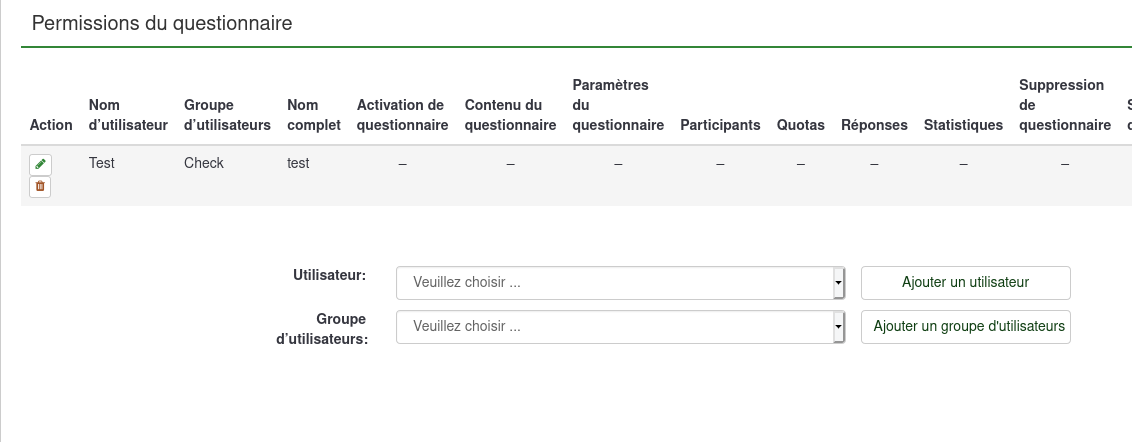Image resolution: width=1132 pixels, height=442 pixels.
Task: Click the Participants column header
Action: click(720, 125)
